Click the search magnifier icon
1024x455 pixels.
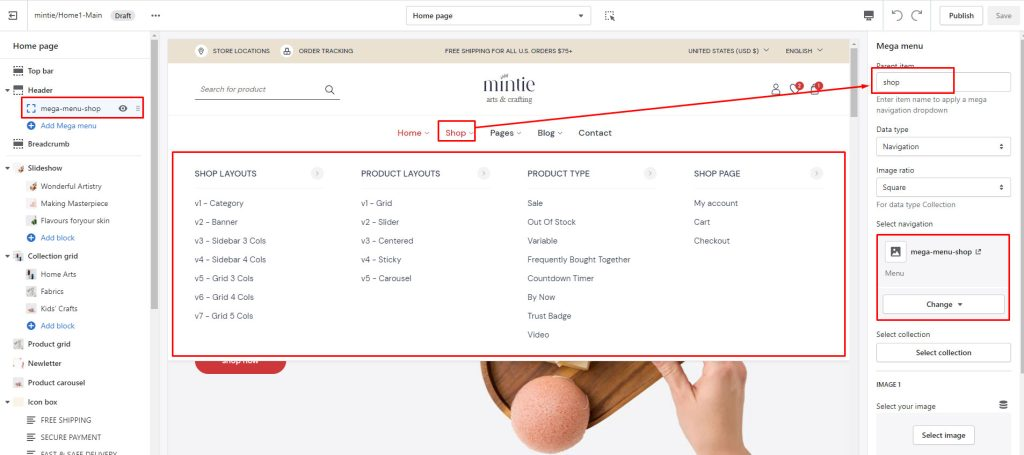(x=330, y=90)
